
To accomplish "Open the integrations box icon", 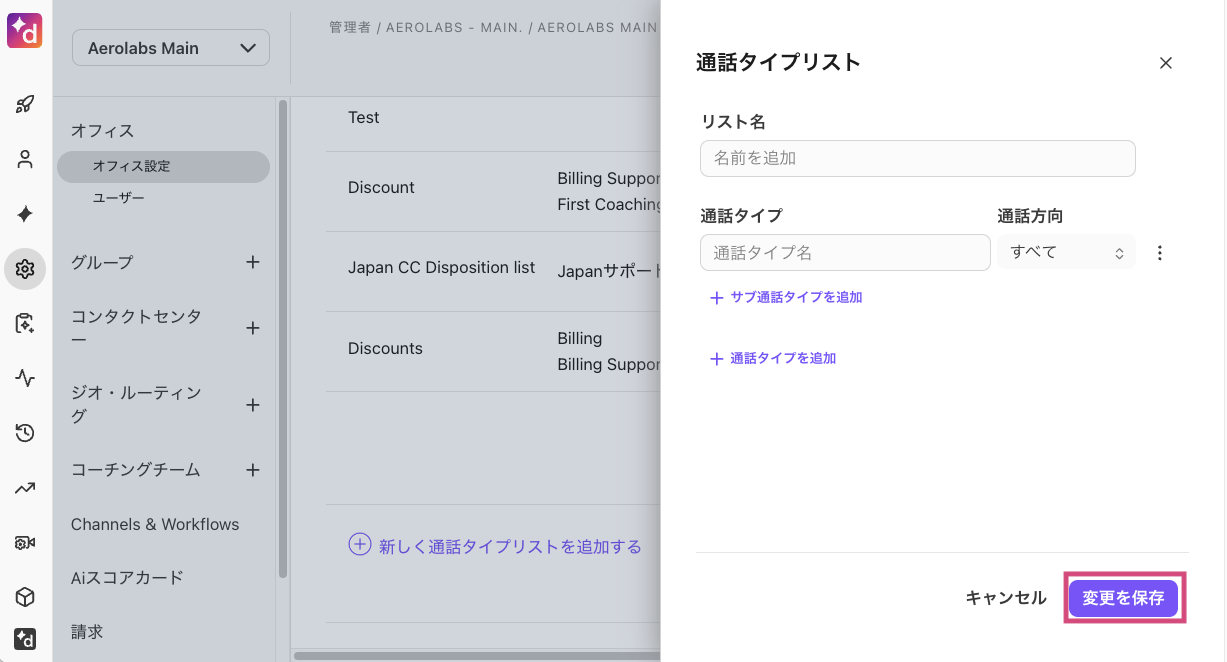I will (x=24, y=597).
